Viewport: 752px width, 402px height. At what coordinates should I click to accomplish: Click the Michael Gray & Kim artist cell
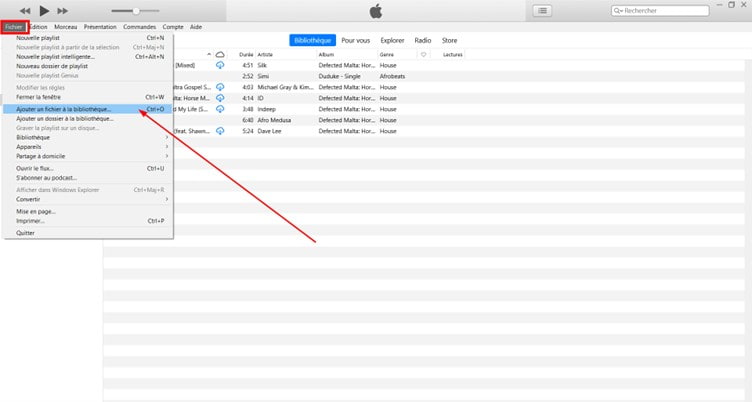[x=285, y=87]
